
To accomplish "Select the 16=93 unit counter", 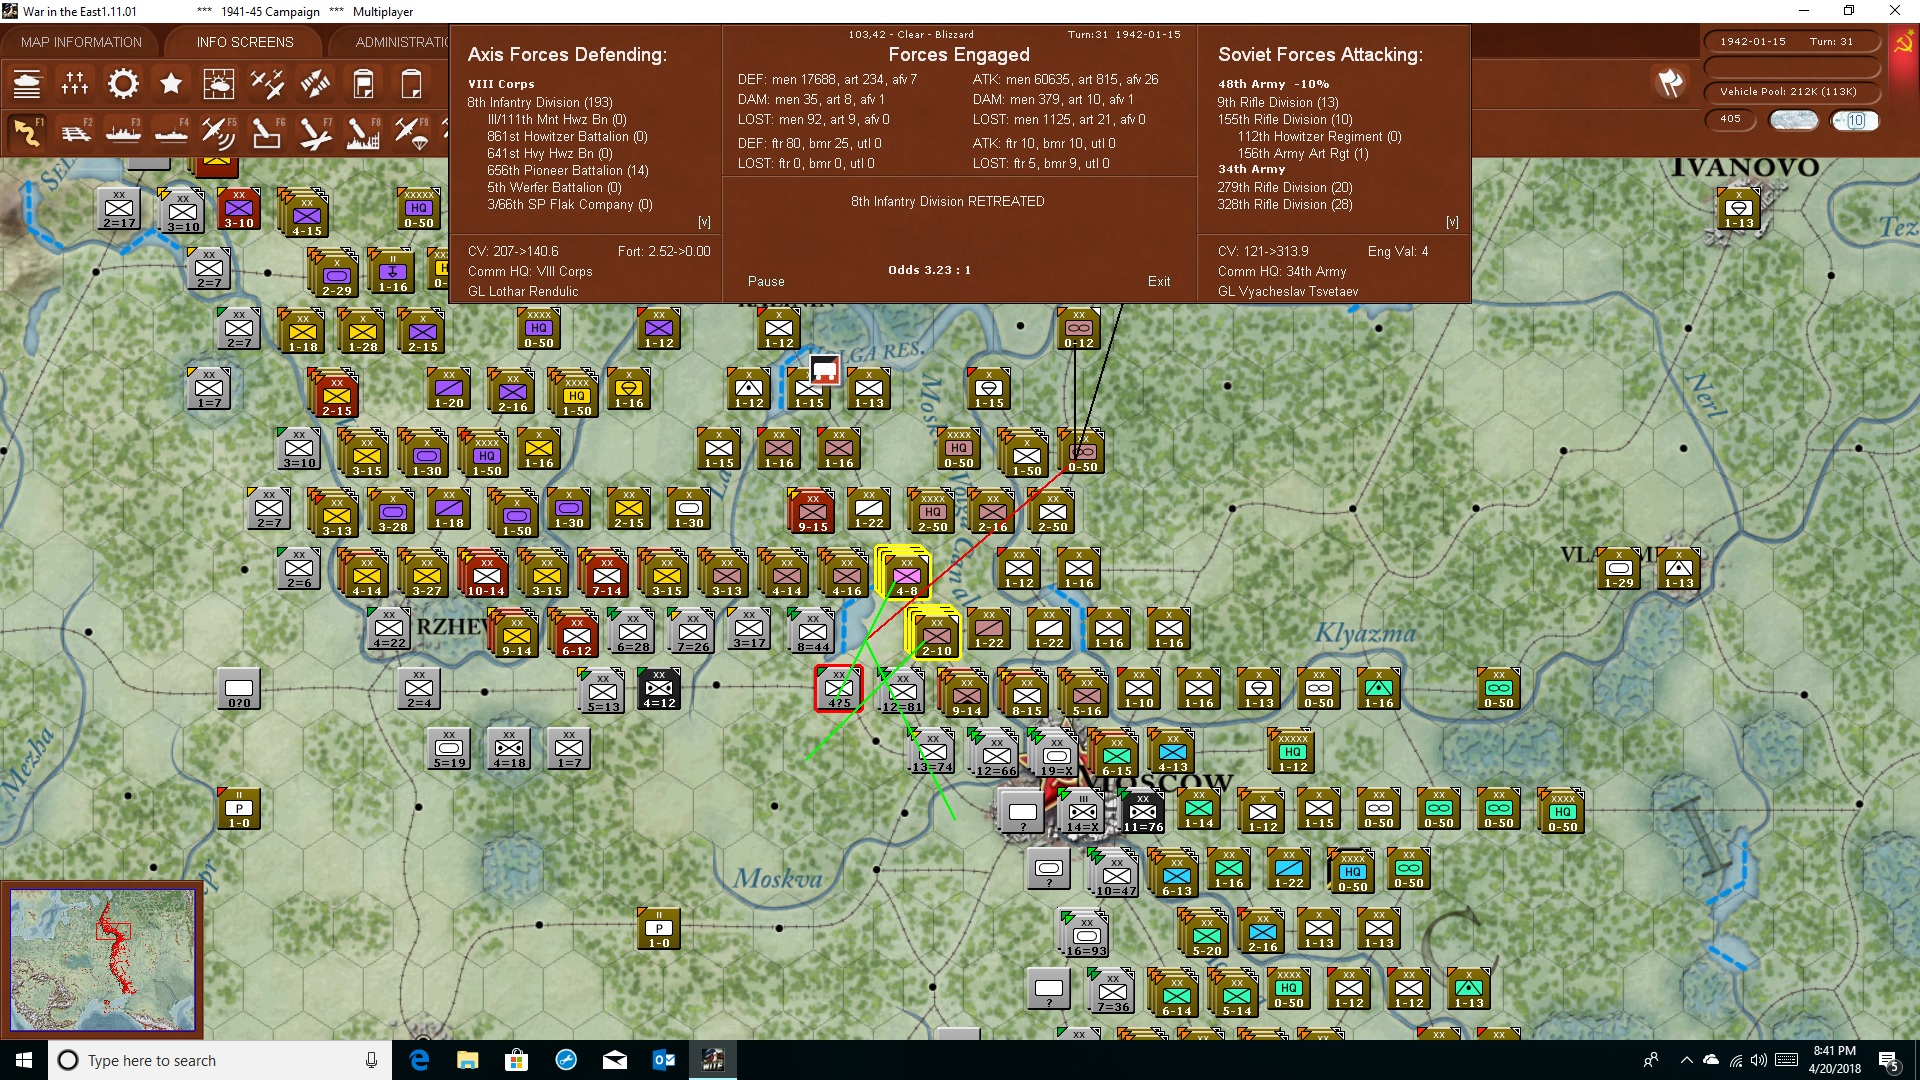I will pos(1086,934).
